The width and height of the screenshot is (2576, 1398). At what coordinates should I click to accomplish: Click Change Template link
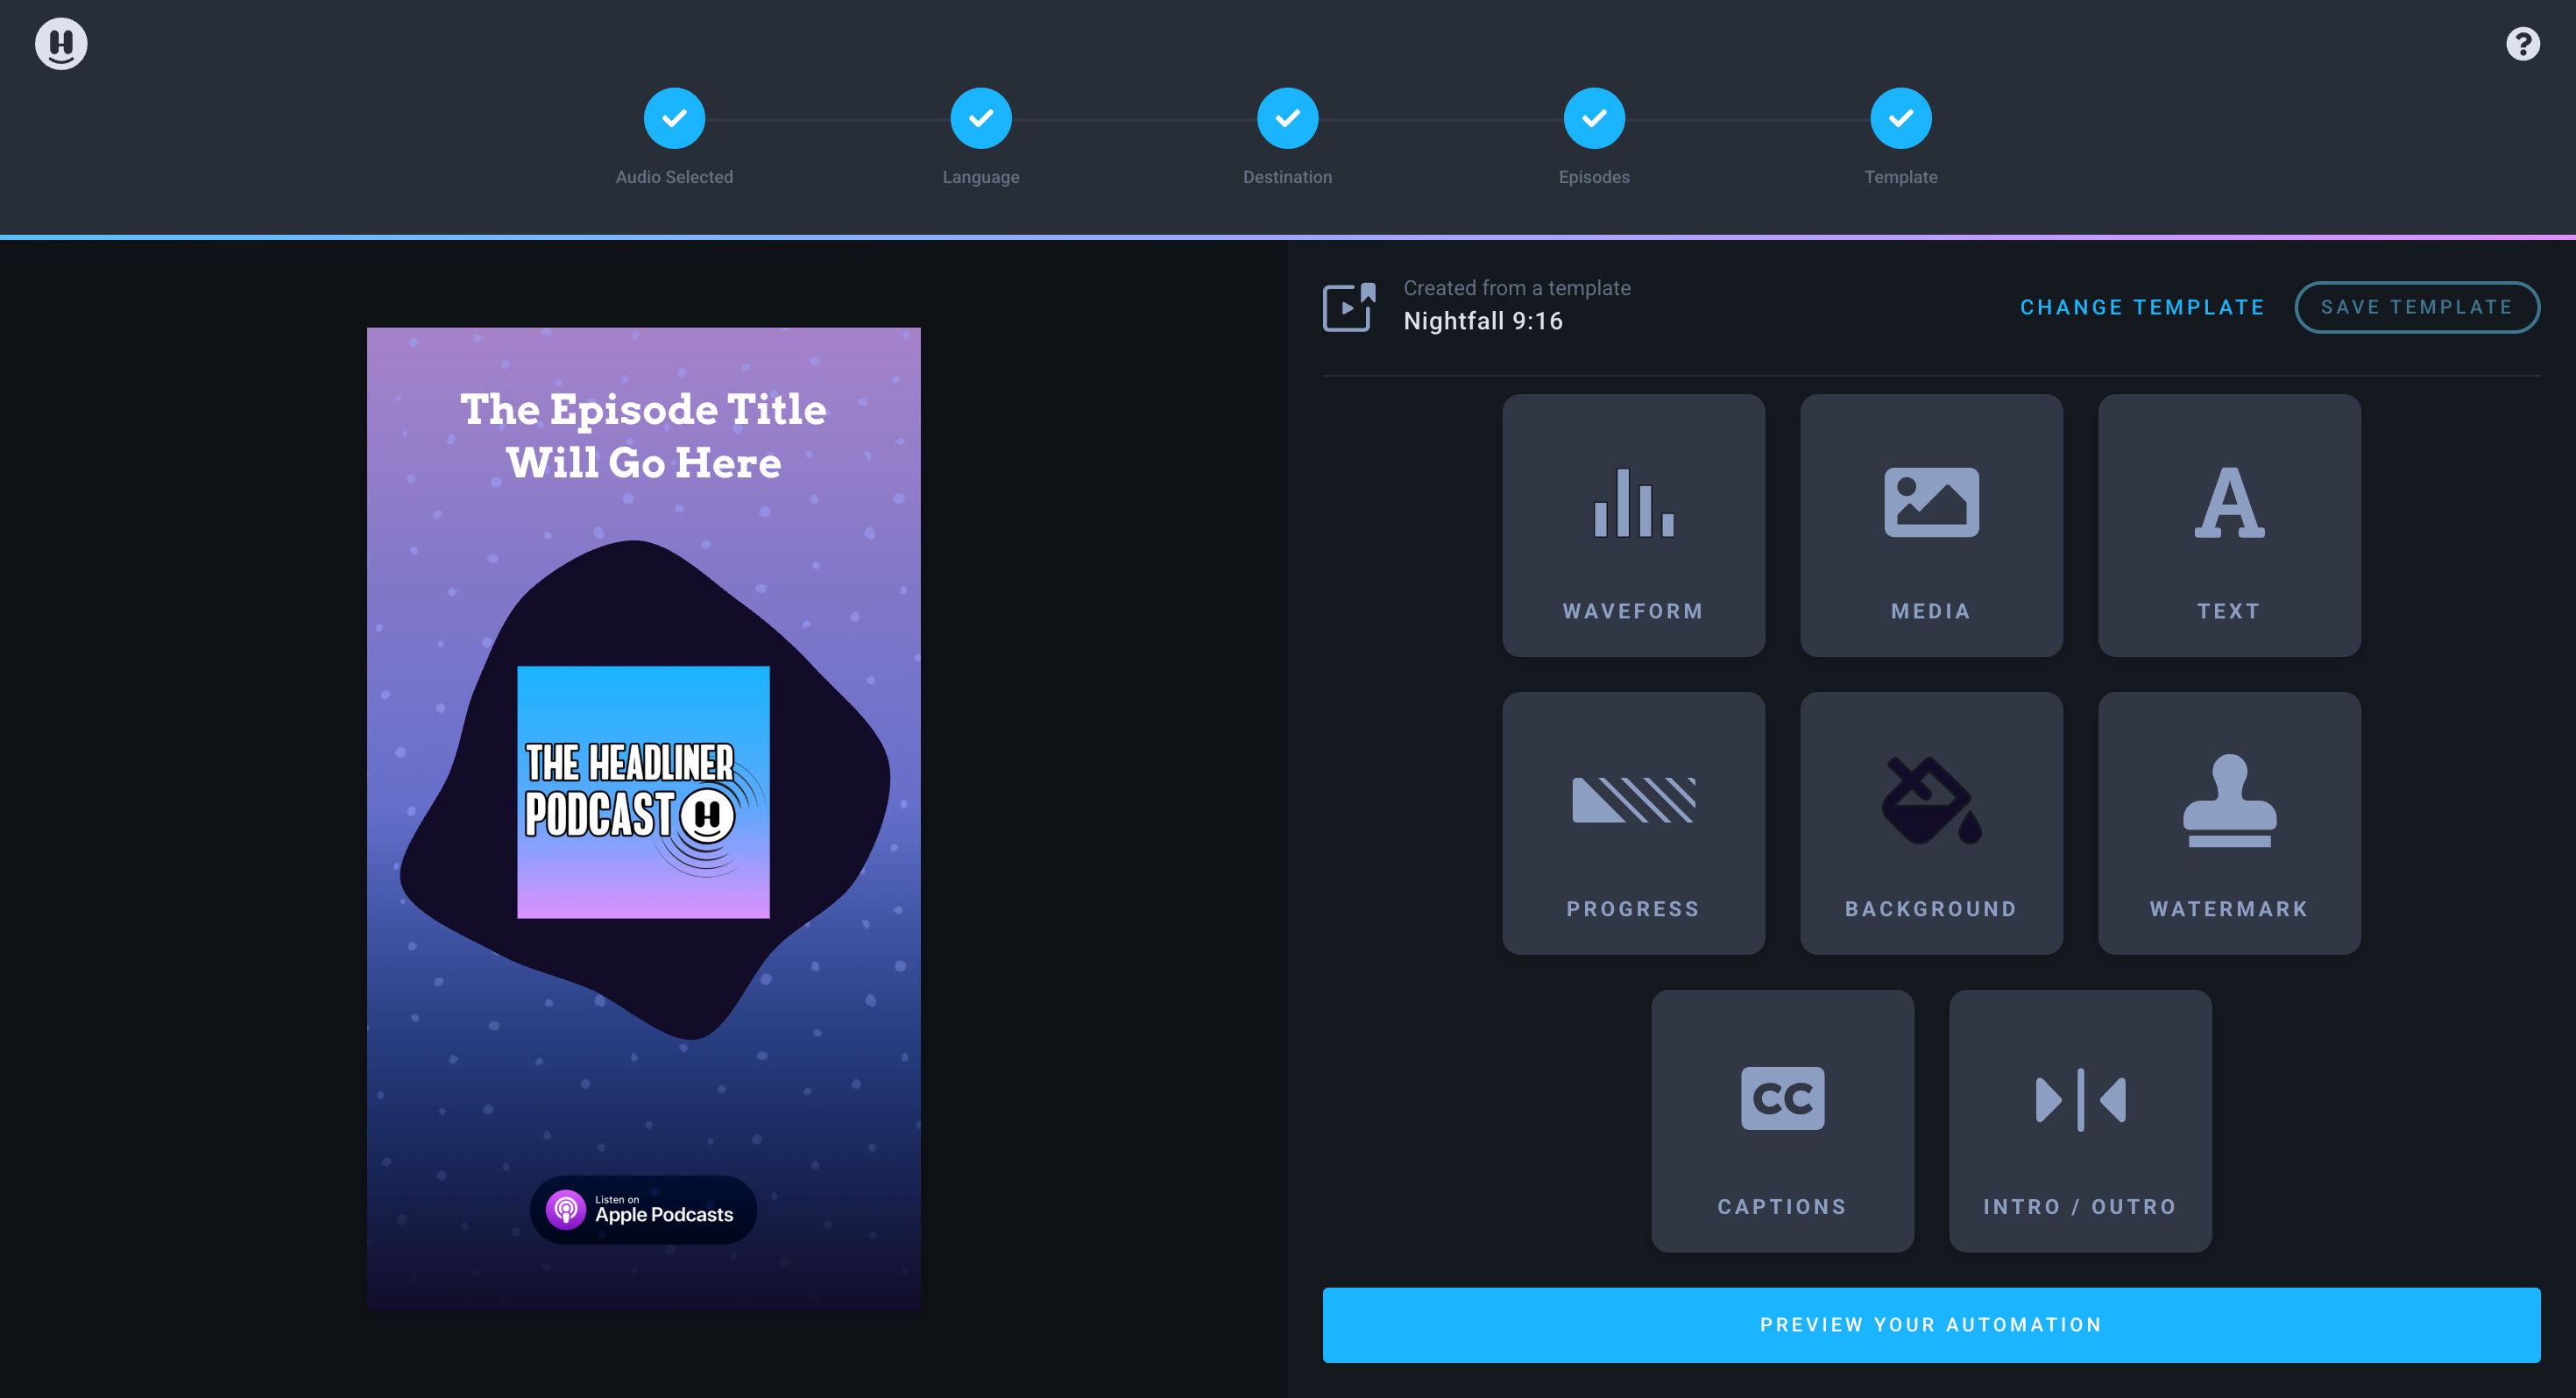(2142, 307)
